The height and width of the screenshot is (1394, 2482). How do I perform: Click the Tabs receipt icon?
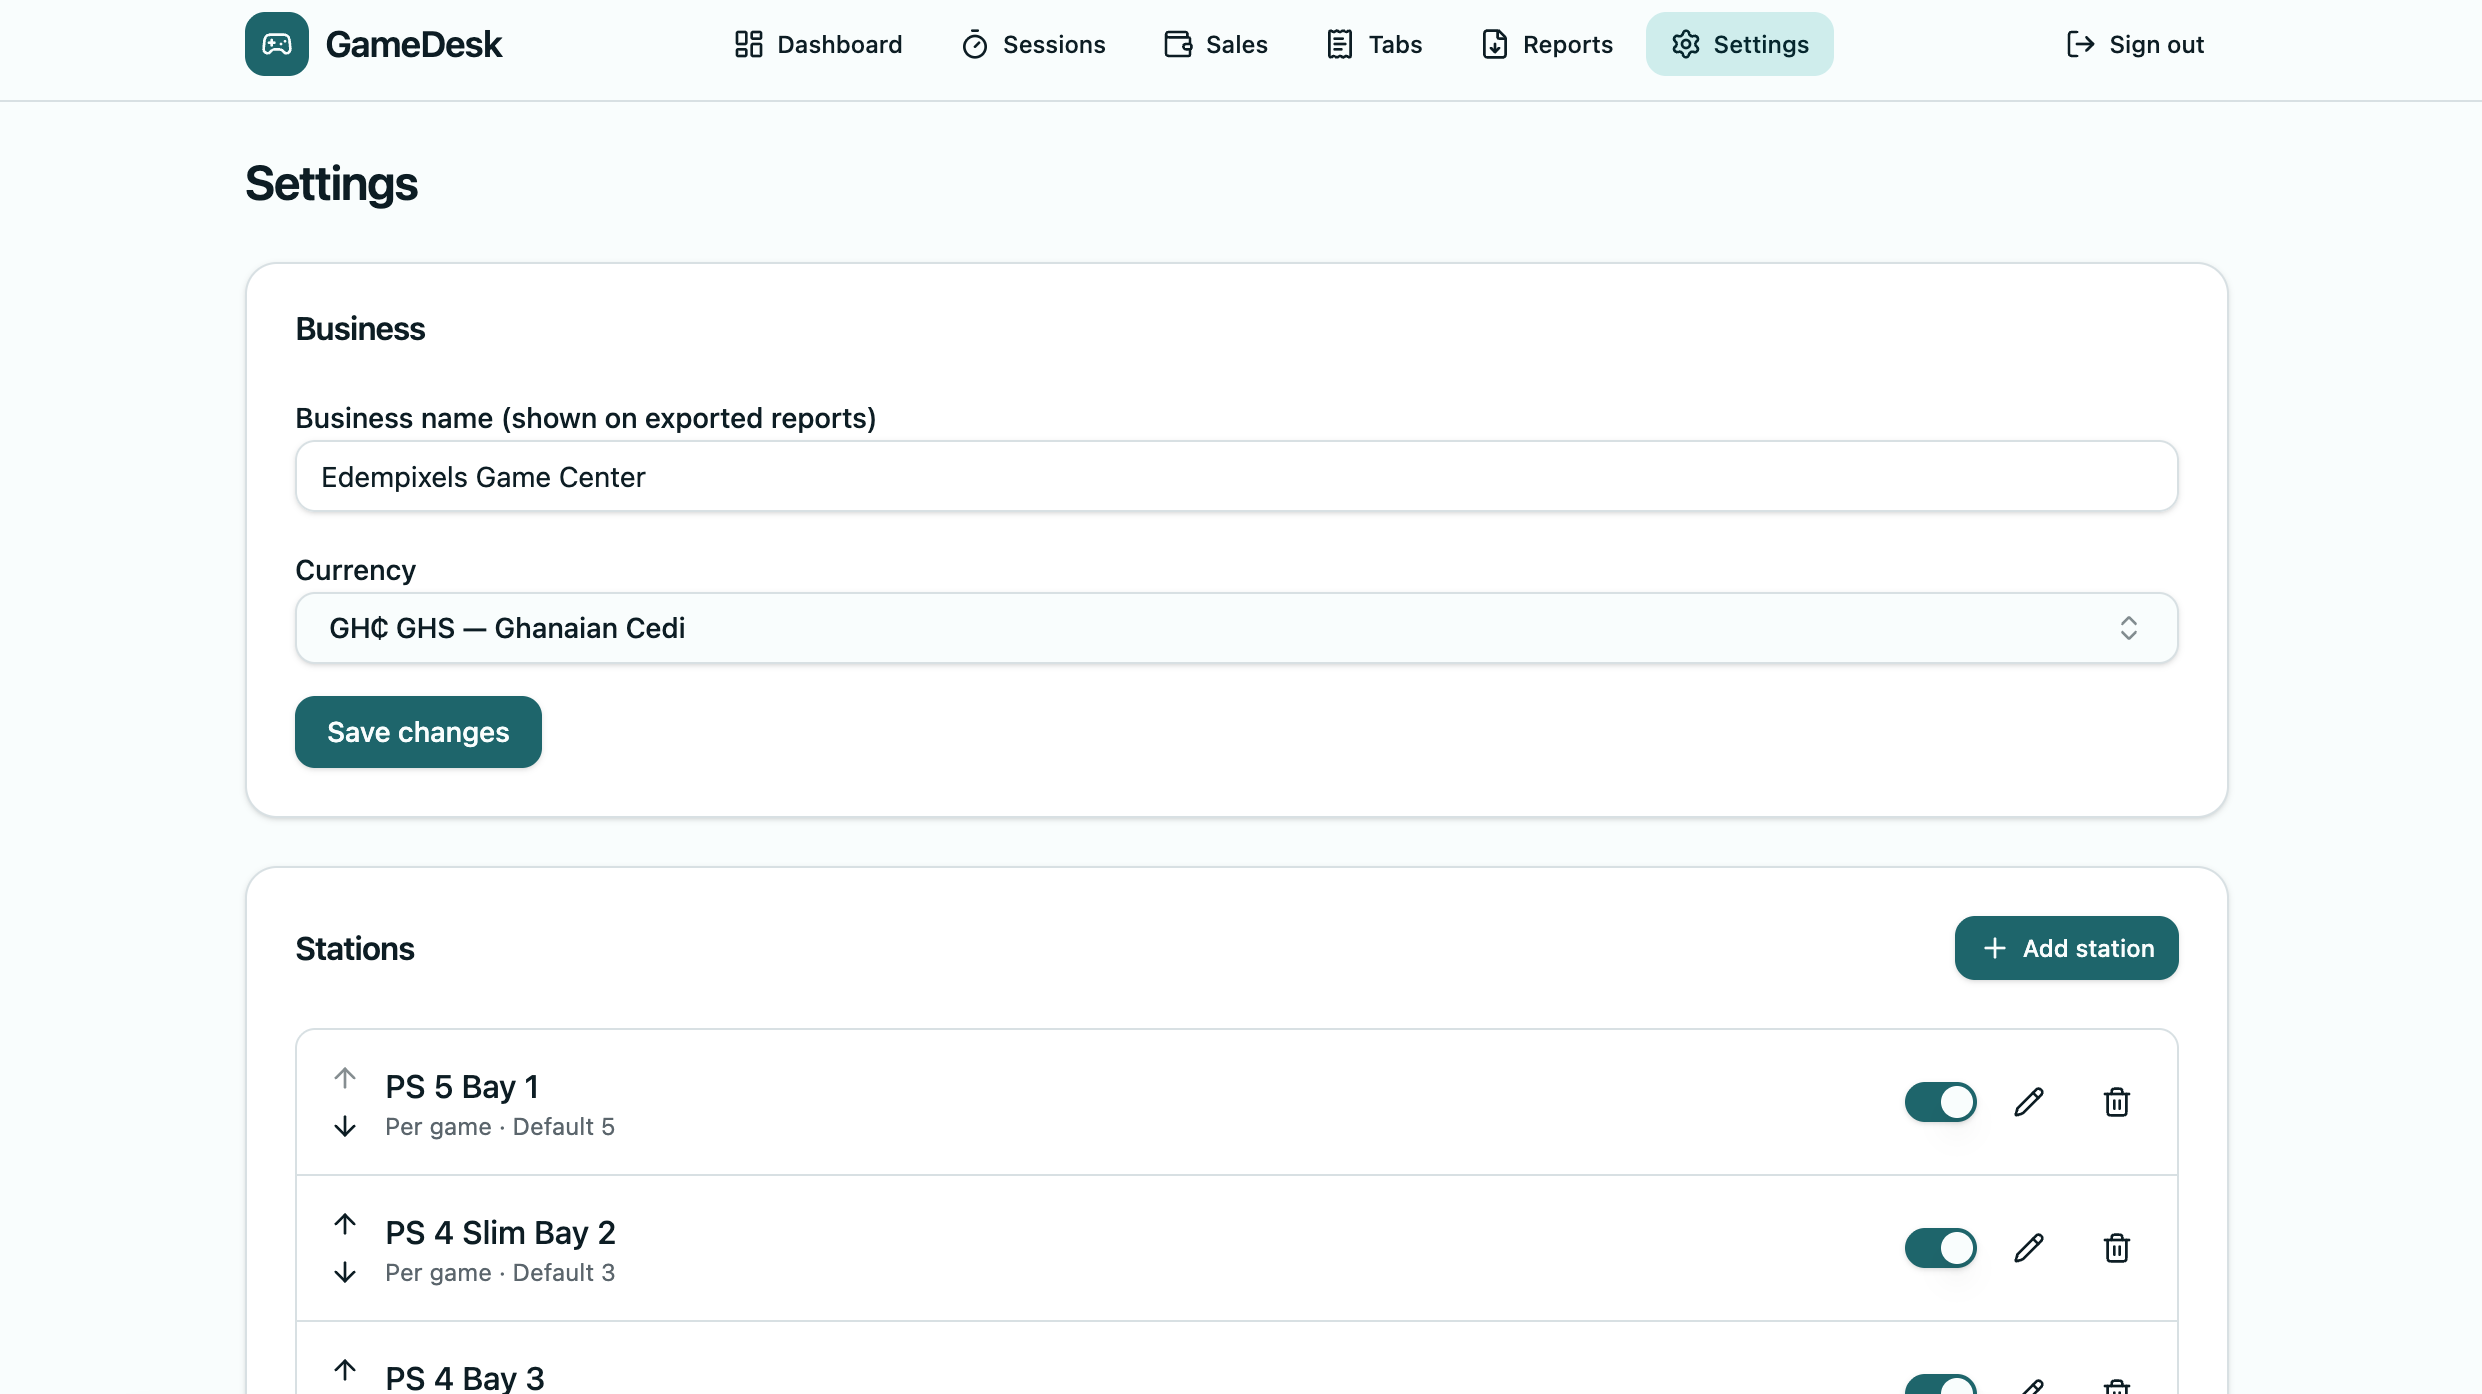1340,44
